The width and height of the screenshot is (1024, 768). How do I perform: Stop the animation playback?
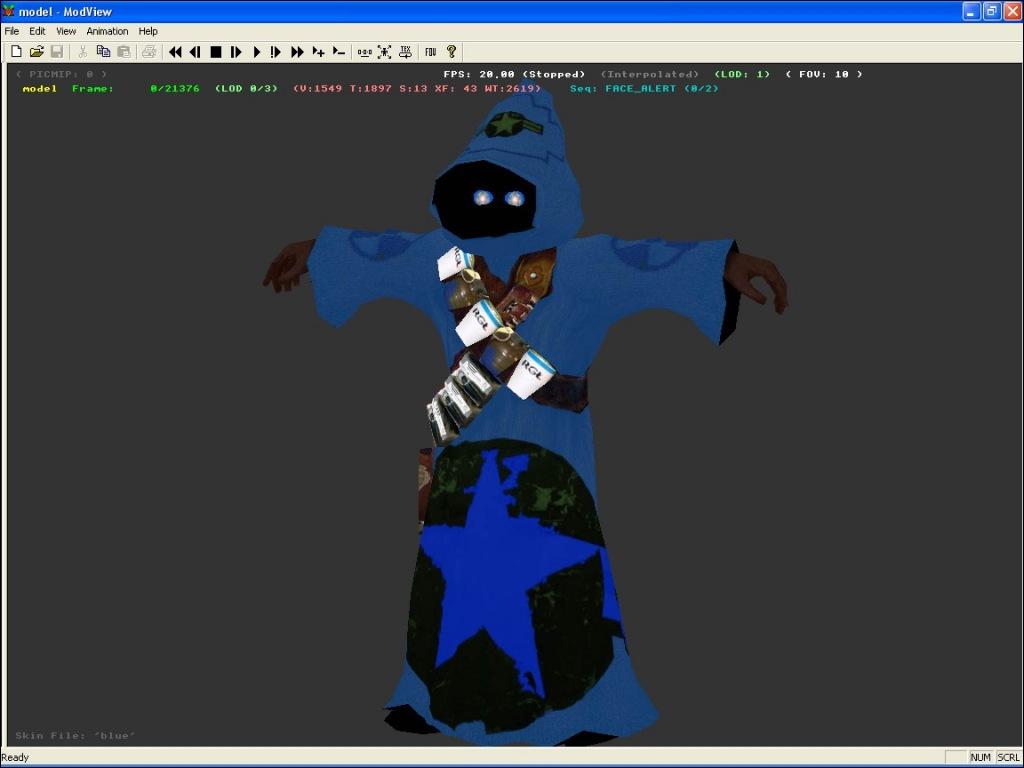(215, 52)
